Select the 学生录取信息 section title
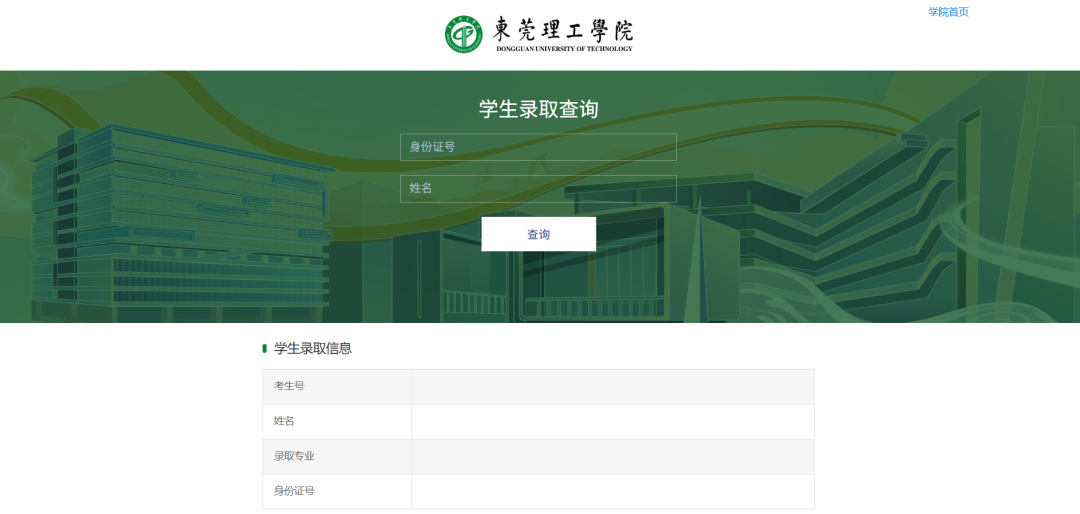The image size is (1080, 514). [313, 349]
